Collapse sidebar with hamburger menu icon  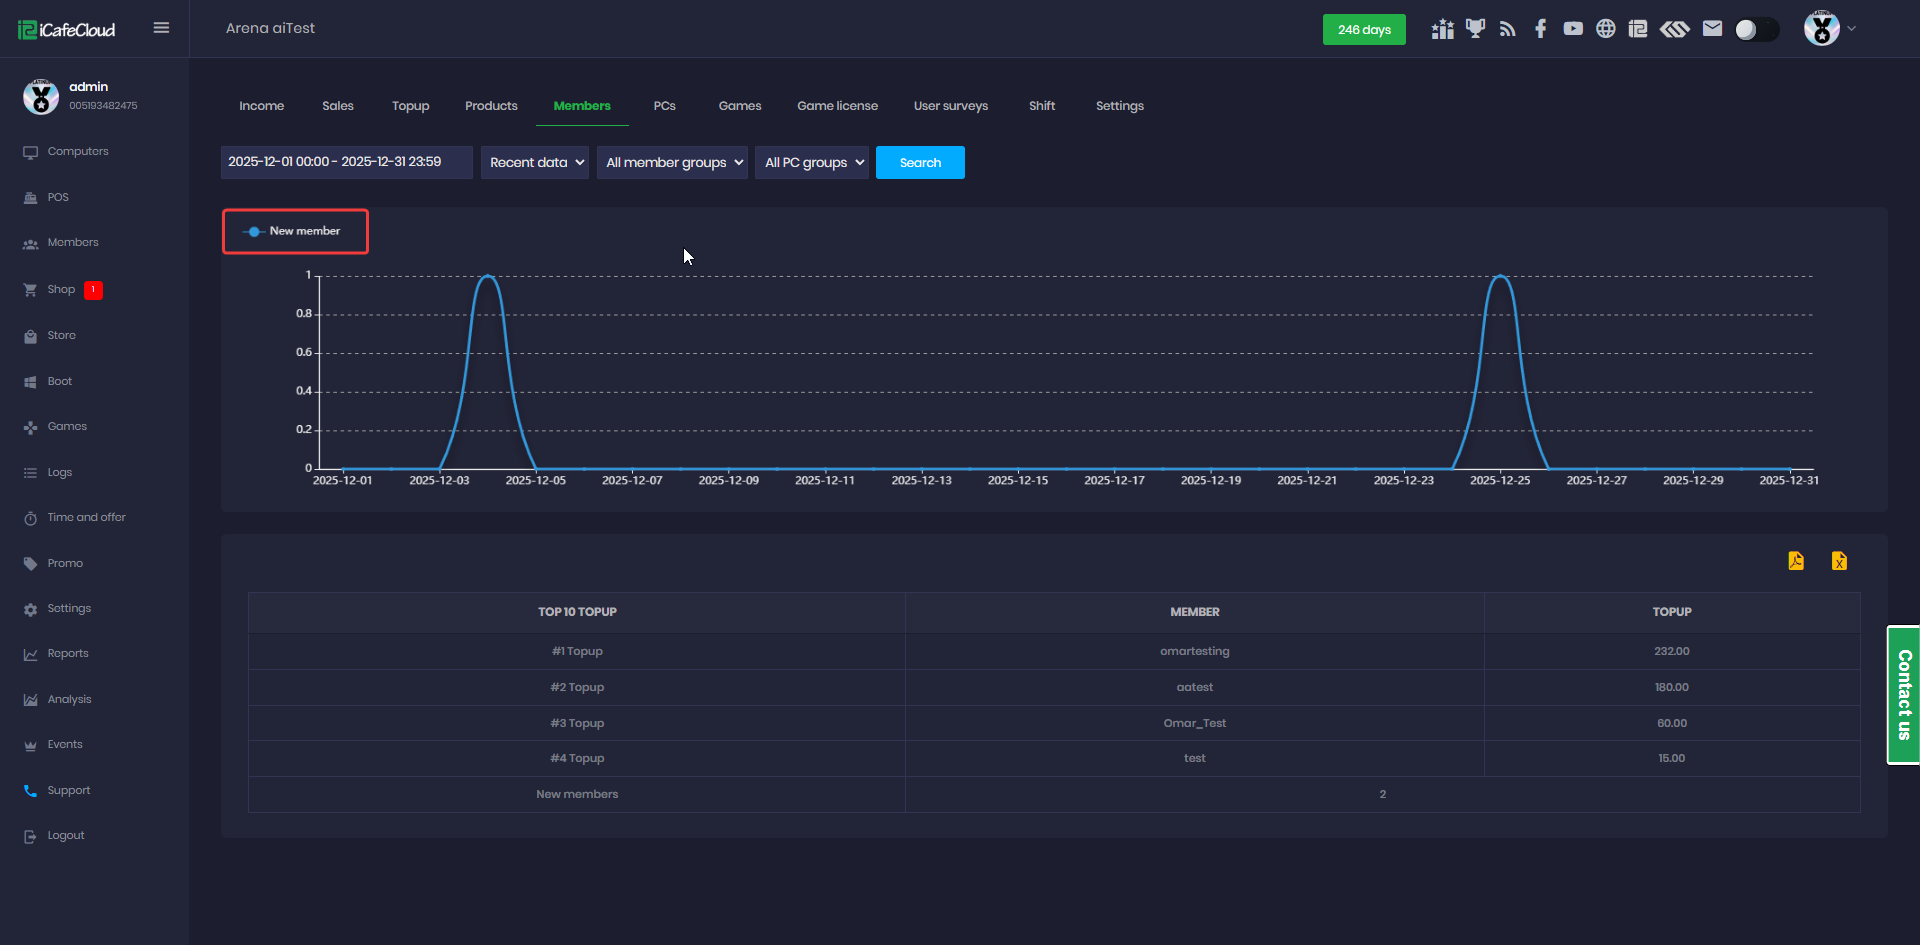161,28
